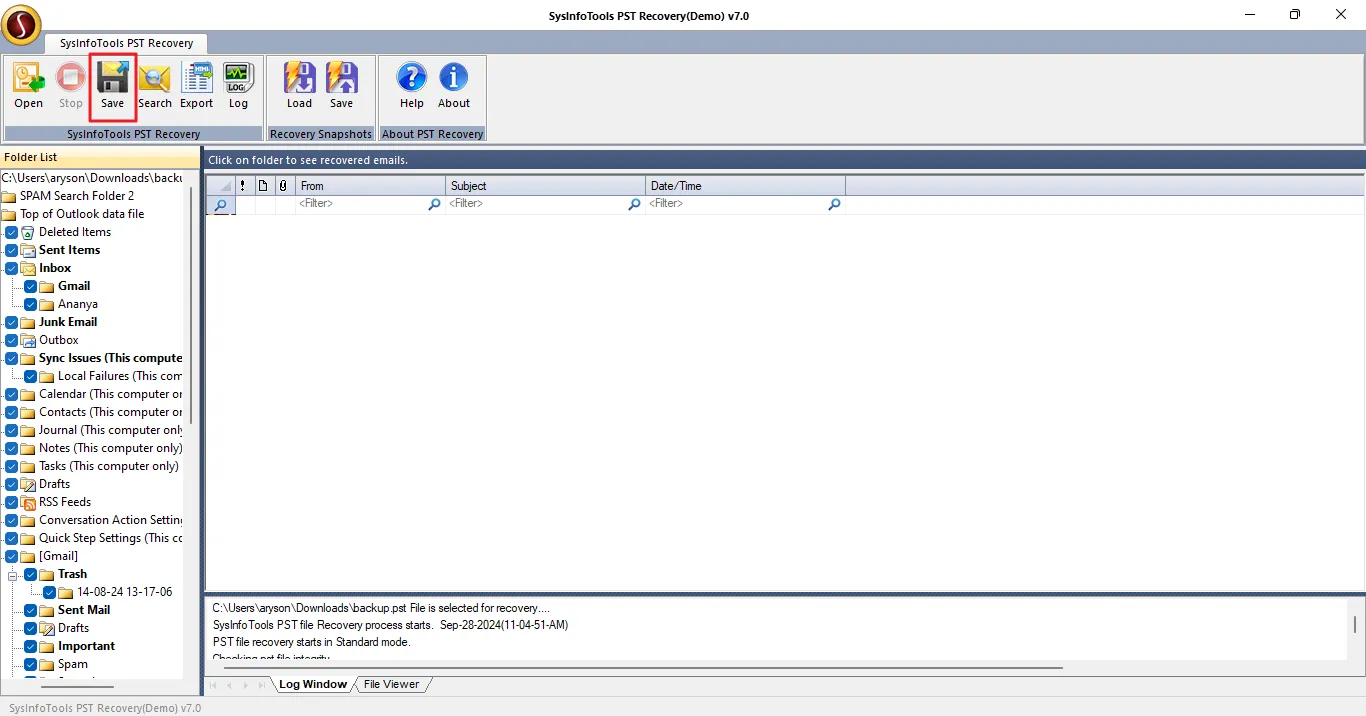
Task: Toggle the Important folder checkbox
Action: pos(31,646)
